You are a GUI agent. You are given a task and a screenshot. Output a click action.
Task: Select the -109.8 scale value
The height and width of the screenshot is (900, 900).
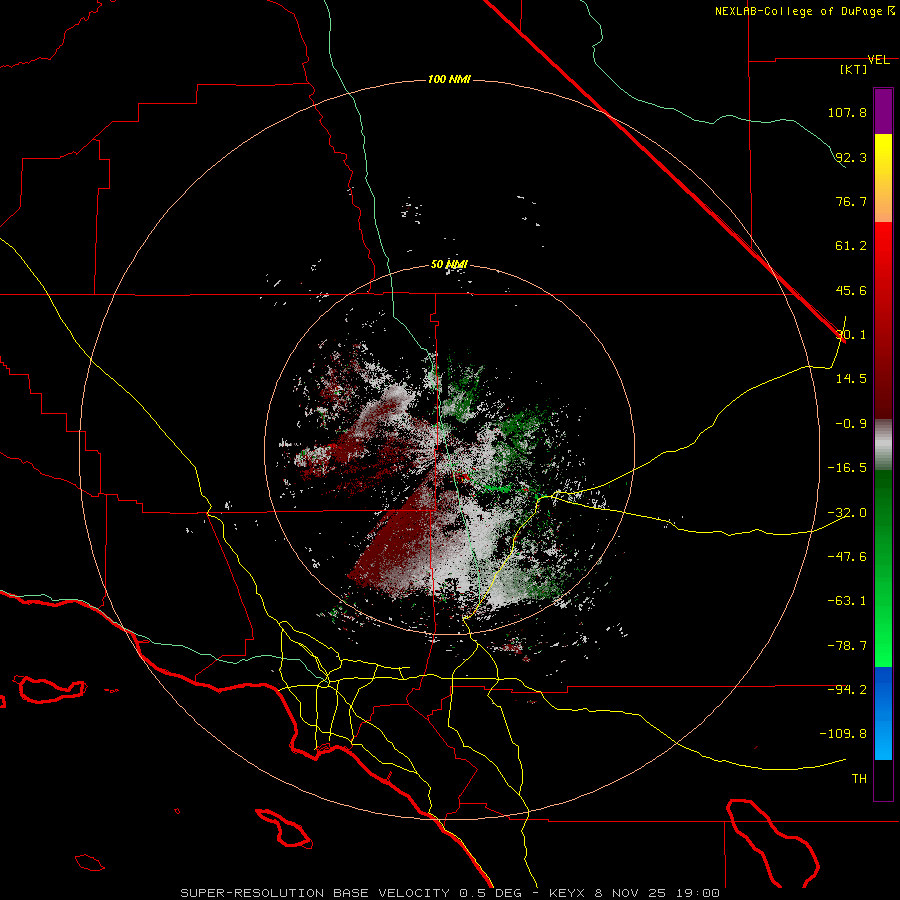coord(844,734)
